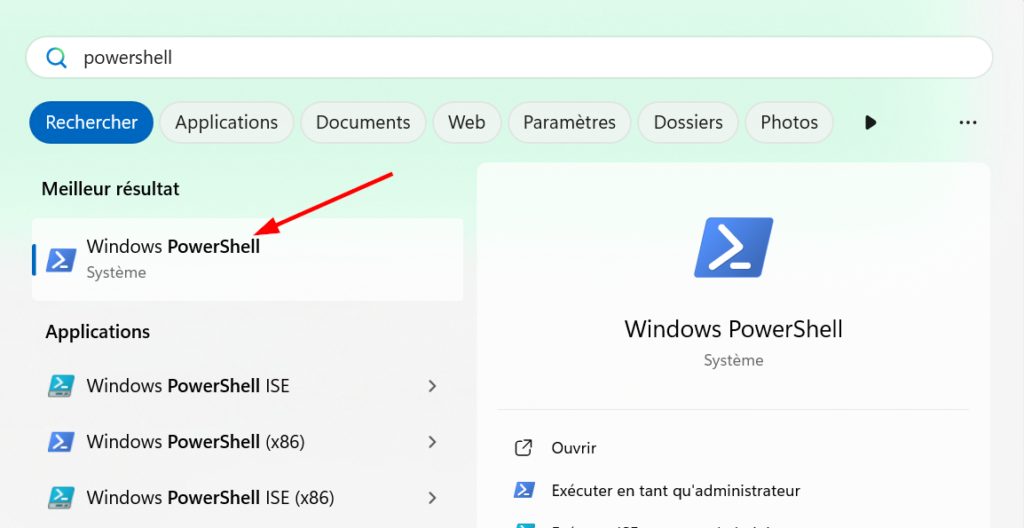Click the PowerShell icon in the best result
Image resolution: width=1024 pixels, height=528 pixels.
tap(61, 260)
